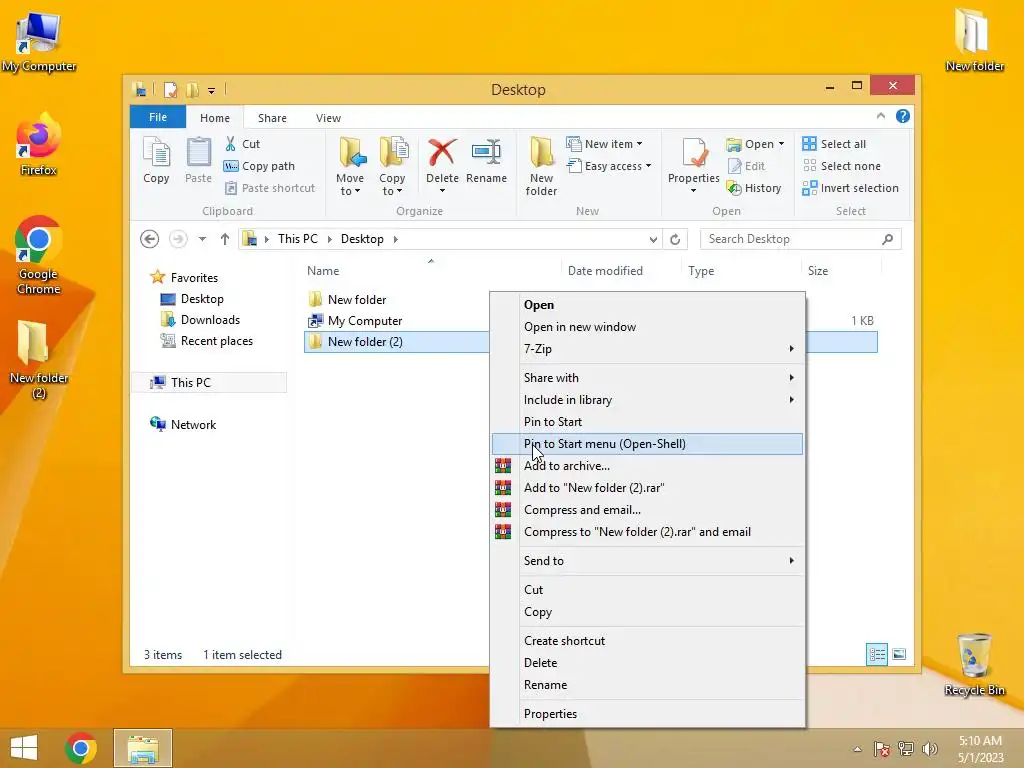Click Desktop in the address breadcrumb

tap(362, 239)
